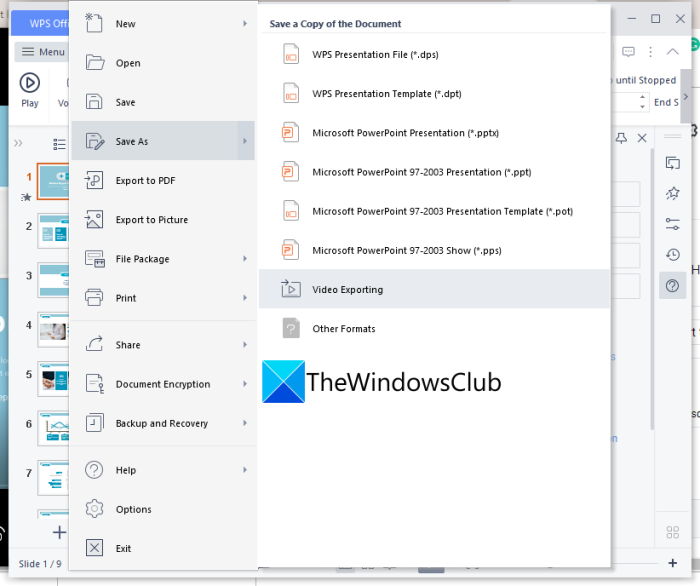
Task: Select PowerPoint 97-2003 Presentation Template (*.pot)
Action: tap(434, 211)
